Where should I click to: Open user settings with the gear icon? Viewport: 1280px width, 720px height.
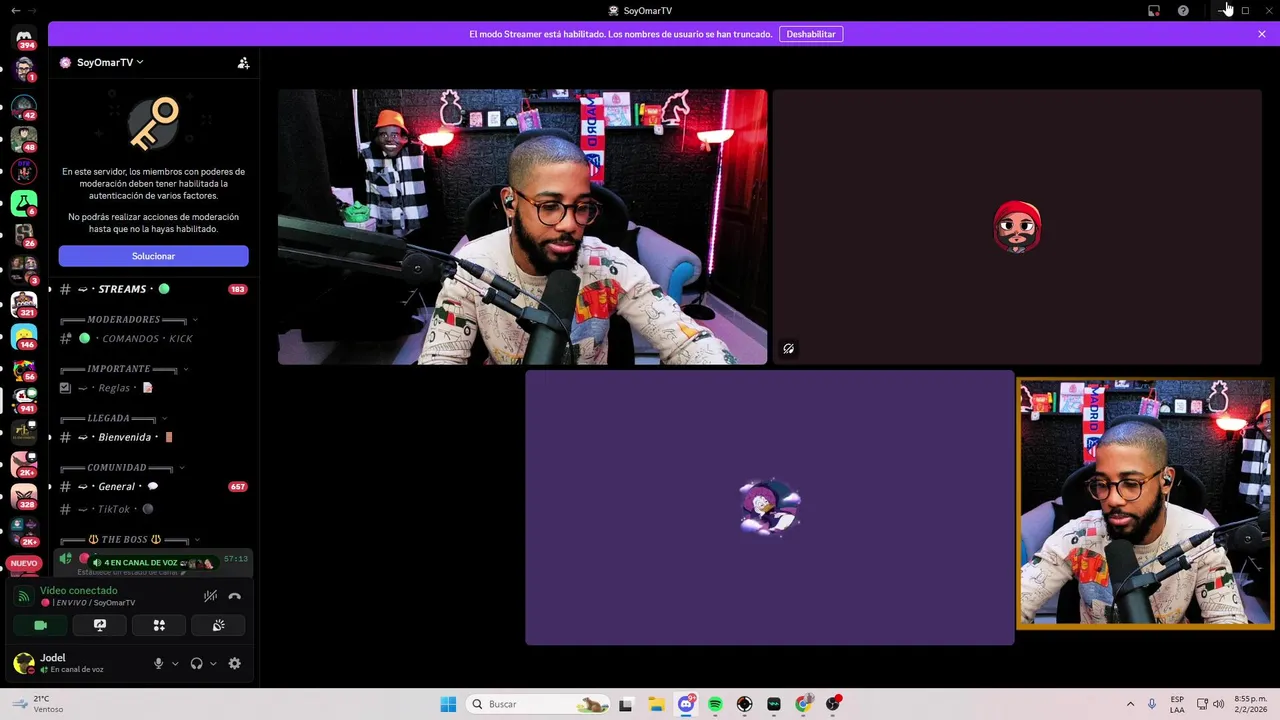pyautogui.click(x=235, y=663)
